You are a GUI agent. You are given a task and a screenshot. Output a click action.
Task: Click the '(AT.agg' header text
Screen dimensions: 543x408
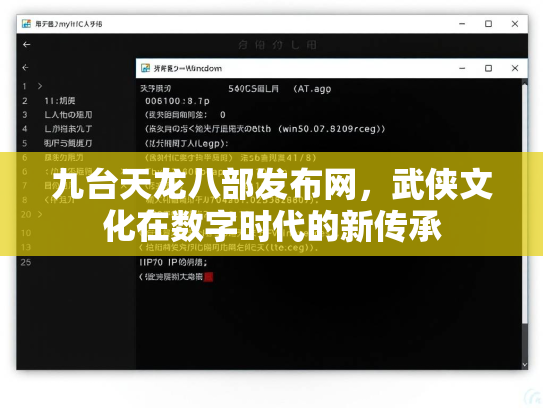click(312, 89)
